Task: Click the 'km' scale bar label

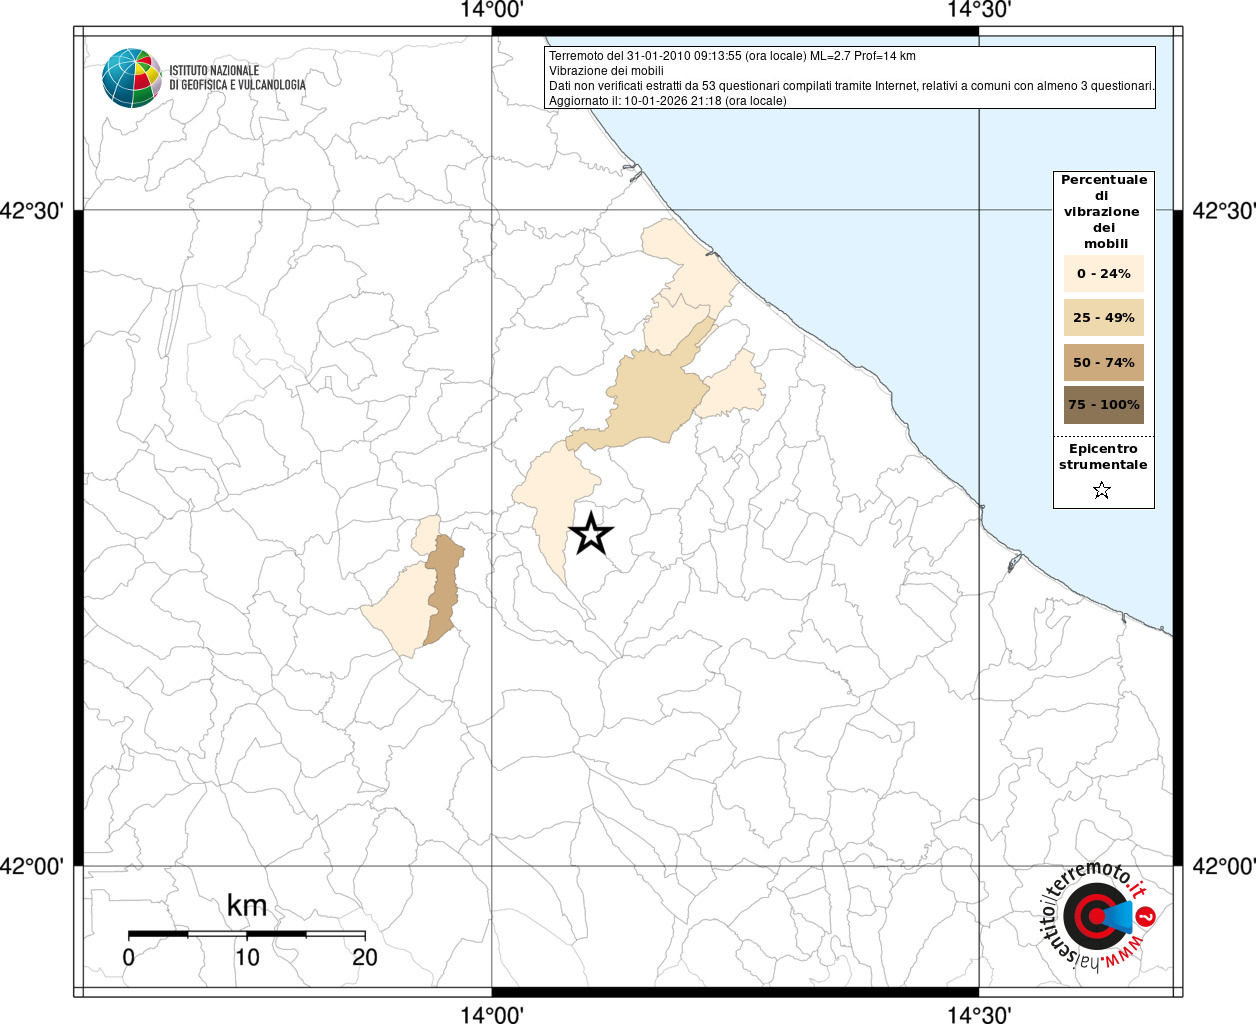Action: [247, 906]
